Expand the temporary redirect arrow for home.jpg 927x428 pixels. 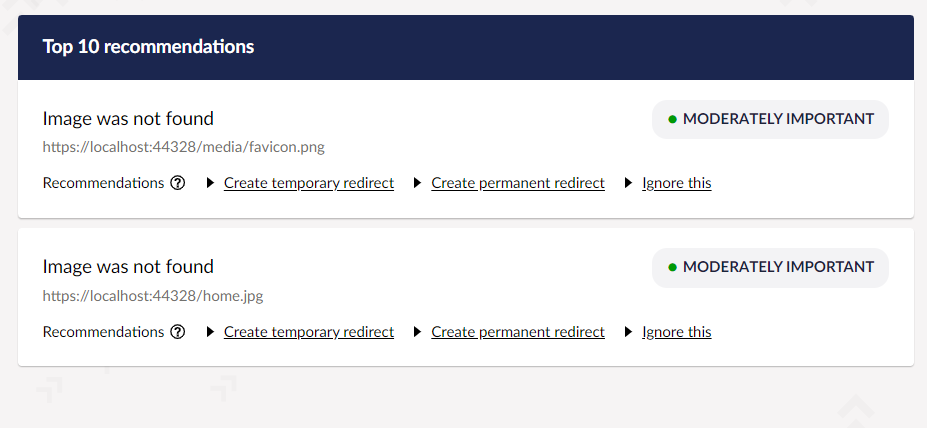pyautogui.click(x=210, y=332)
